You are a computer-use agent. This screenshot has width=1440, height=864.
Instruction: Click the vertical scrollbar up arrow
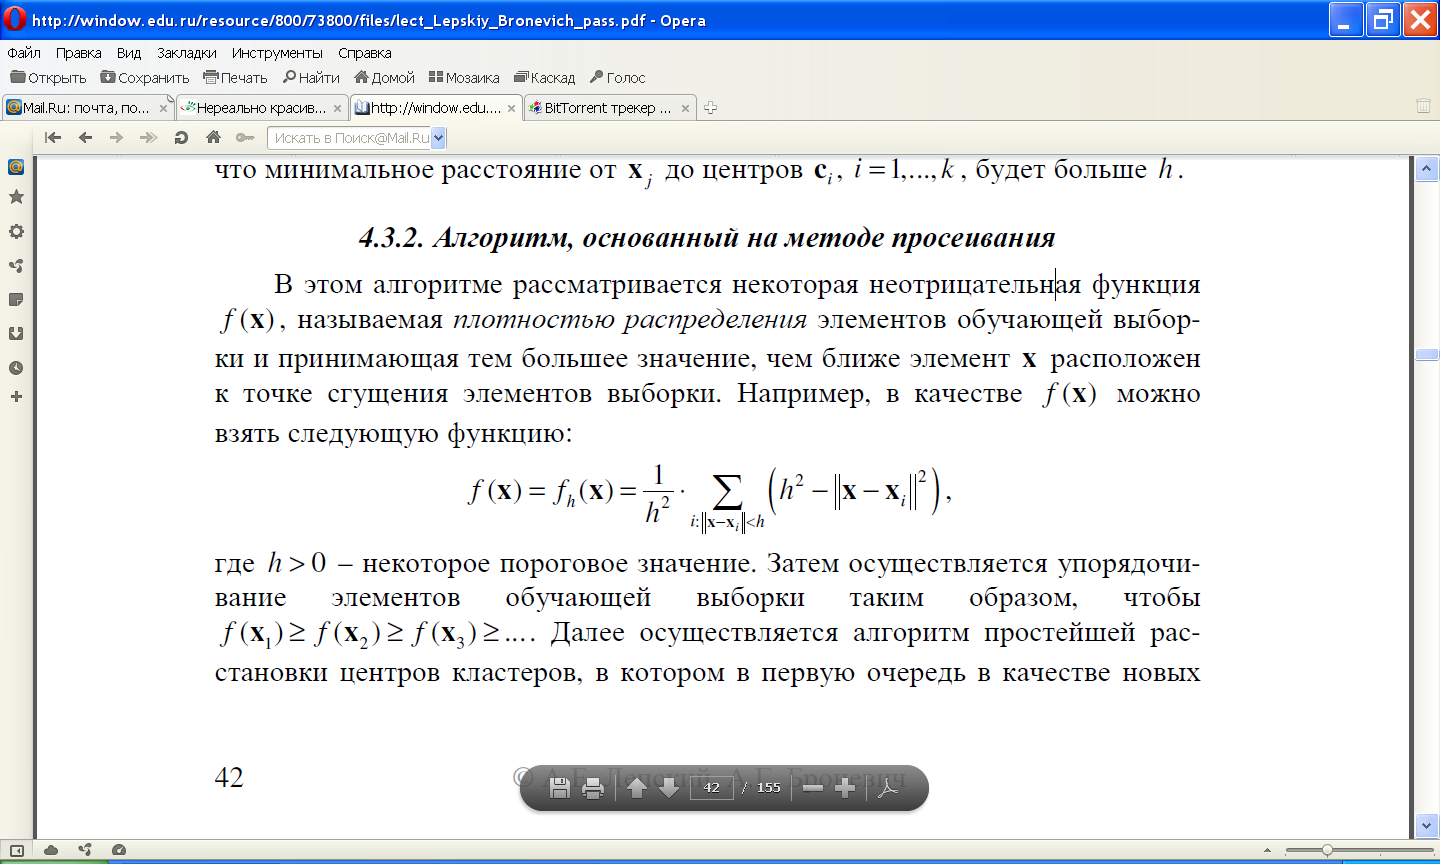pos(1427,169)
